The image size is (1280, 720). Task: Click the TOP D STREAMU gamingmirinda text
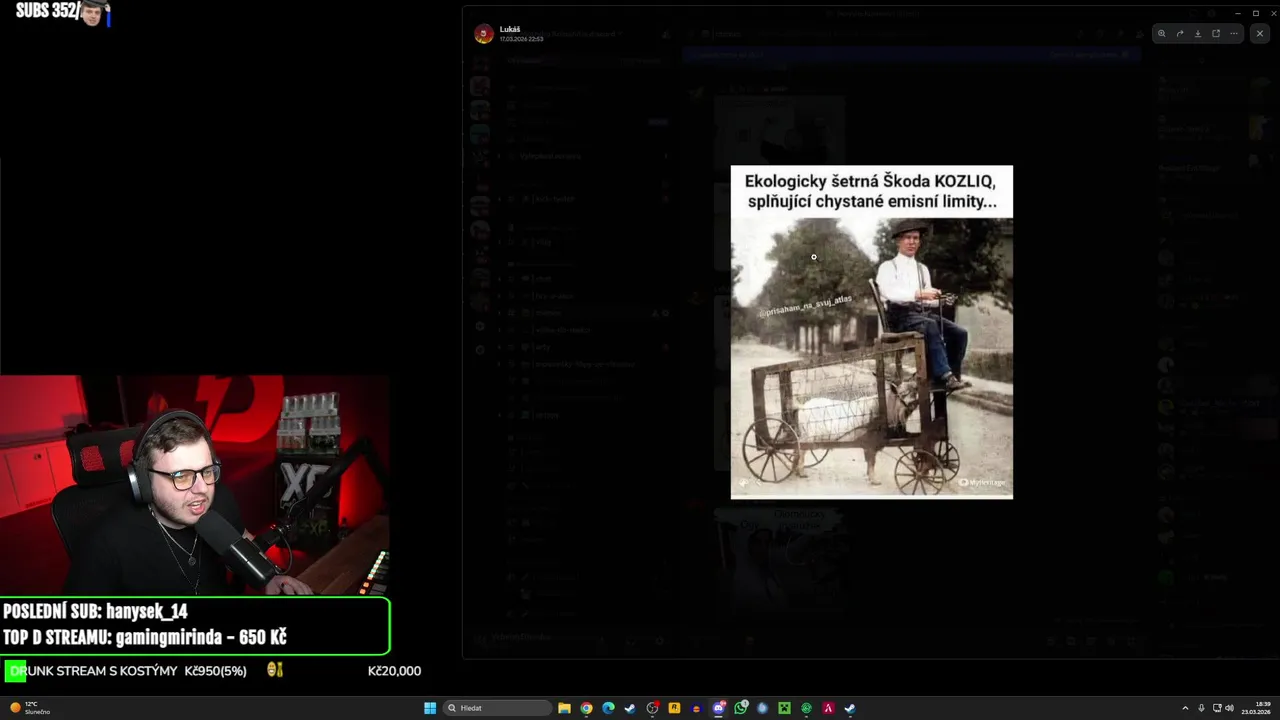[145, 637]
